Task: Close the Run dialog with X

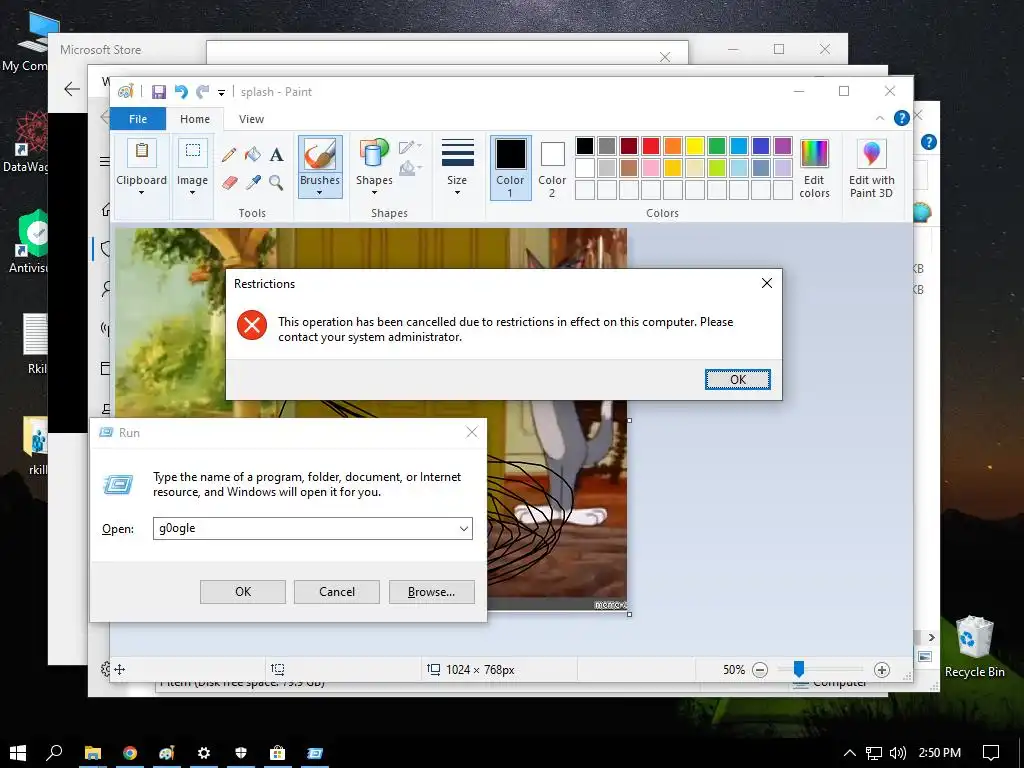Action: pos(472,432)
